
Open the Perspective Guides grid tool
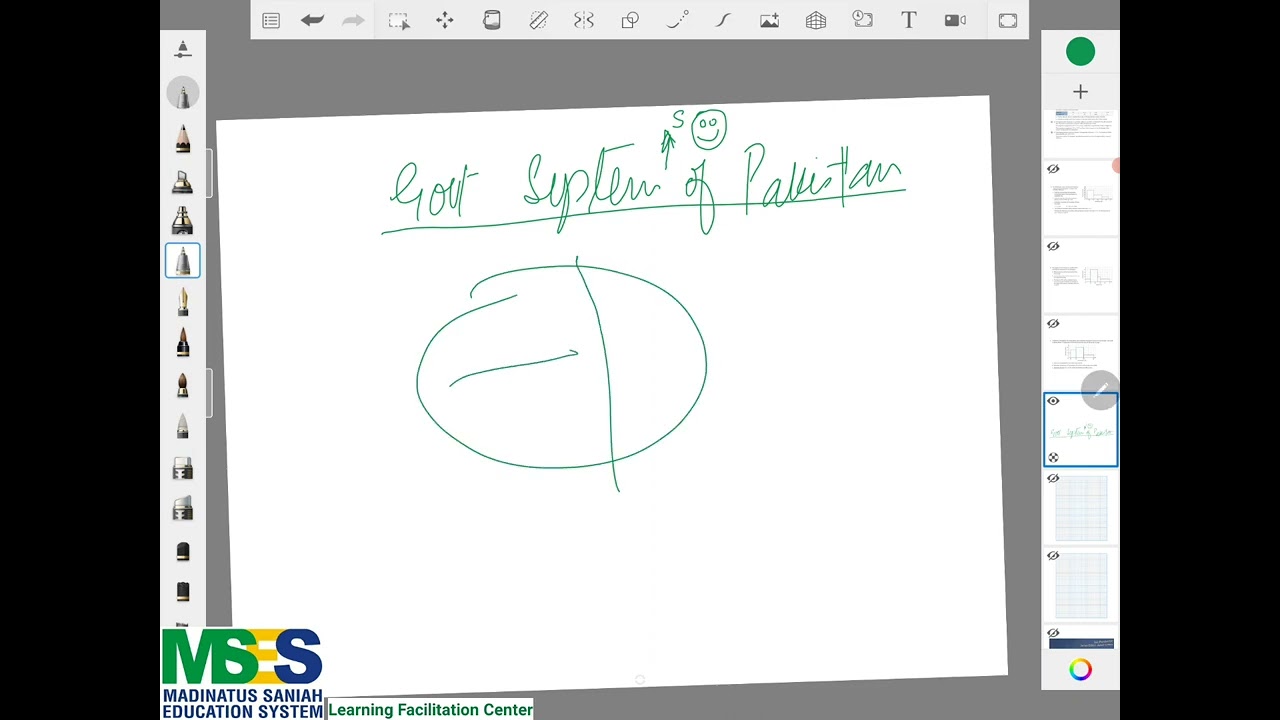816,20
